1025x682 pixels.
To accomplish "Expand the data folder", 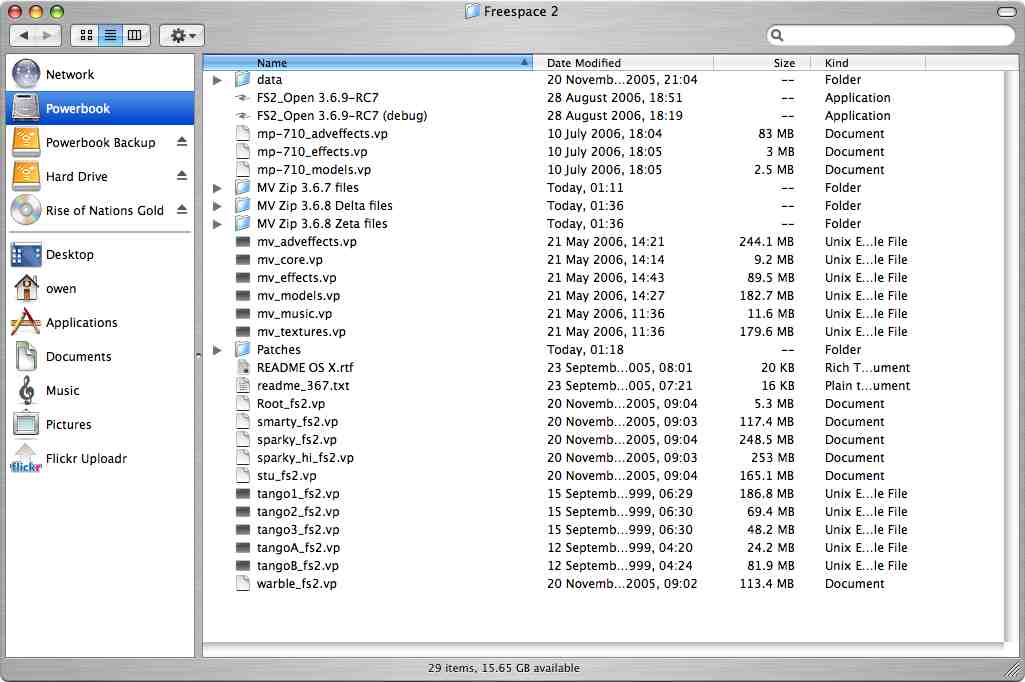I will (x=217, y=80).
